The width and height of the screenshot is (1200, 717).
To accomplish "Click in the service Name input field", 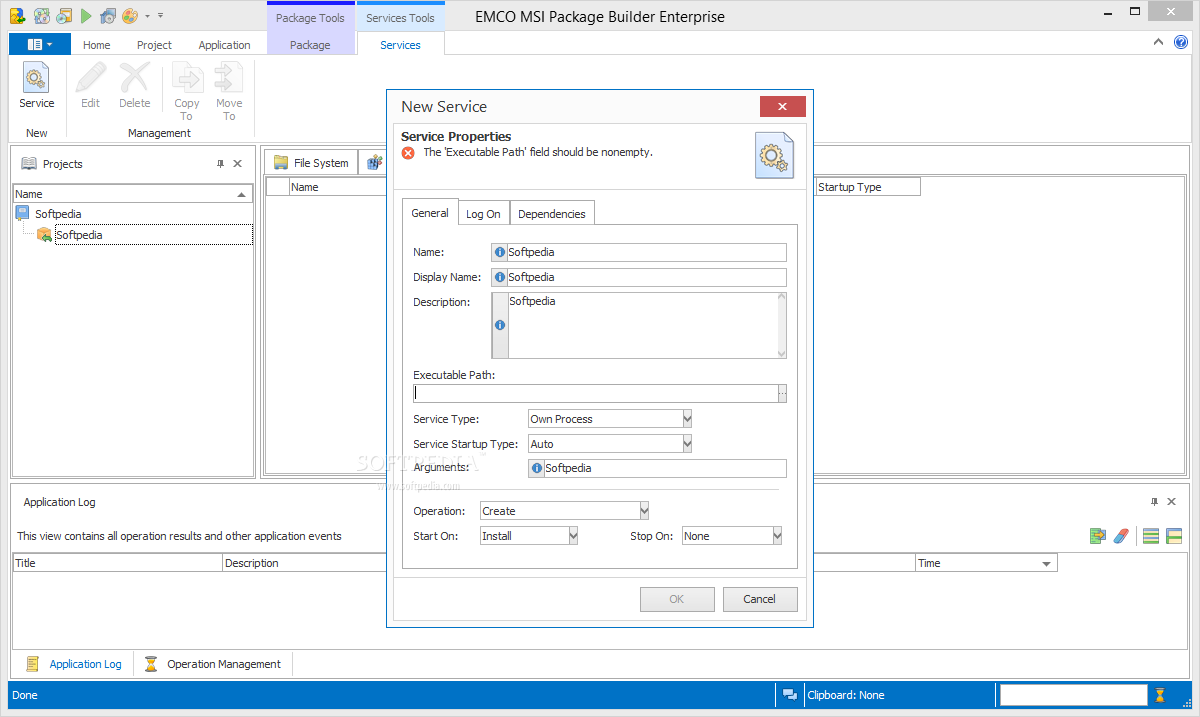I will [x=646, y=253].
